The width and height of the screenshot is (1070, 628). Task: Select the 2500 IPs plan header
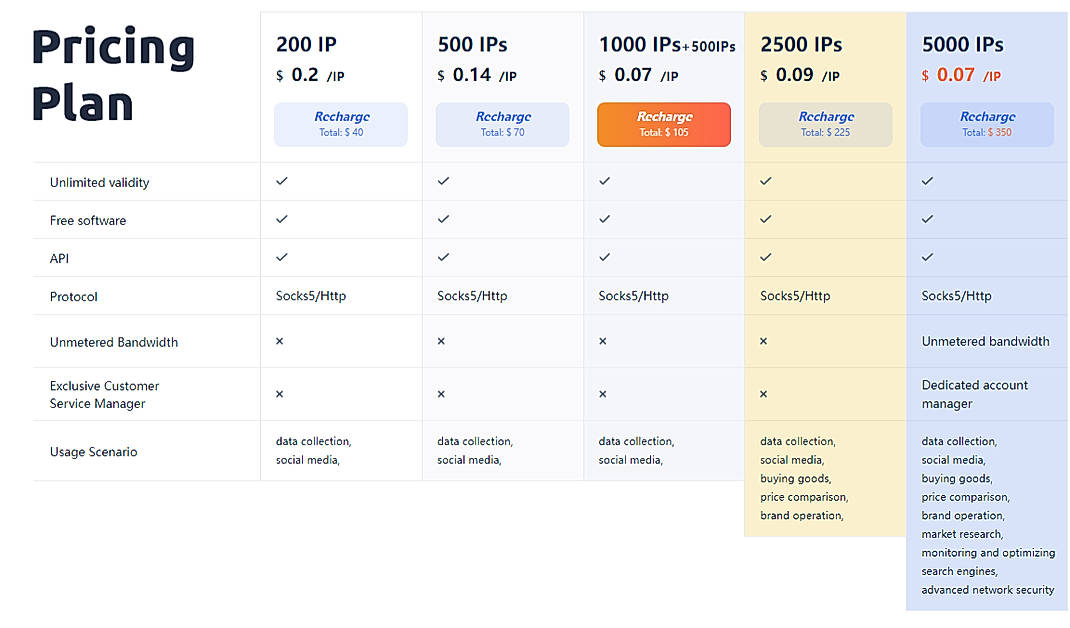(x=800, y=44)
